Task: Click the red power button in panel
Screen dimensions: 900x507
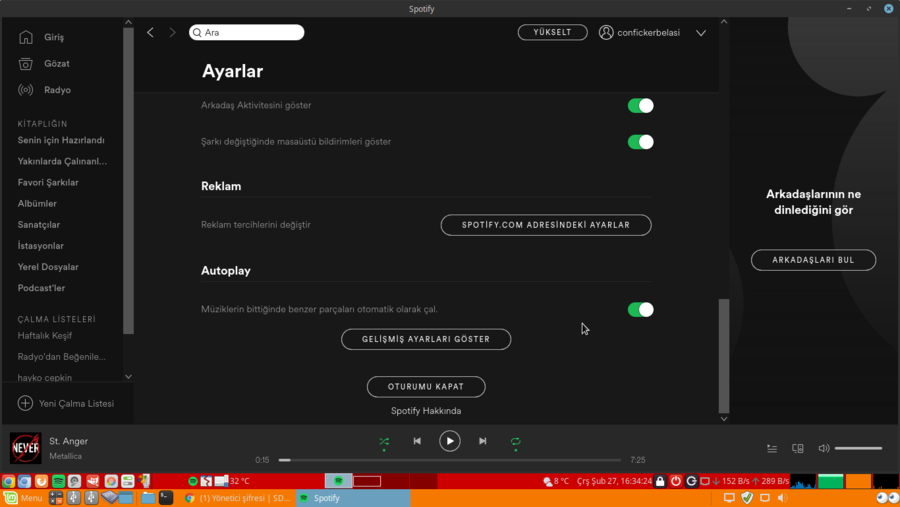Action: coord(676,481)
